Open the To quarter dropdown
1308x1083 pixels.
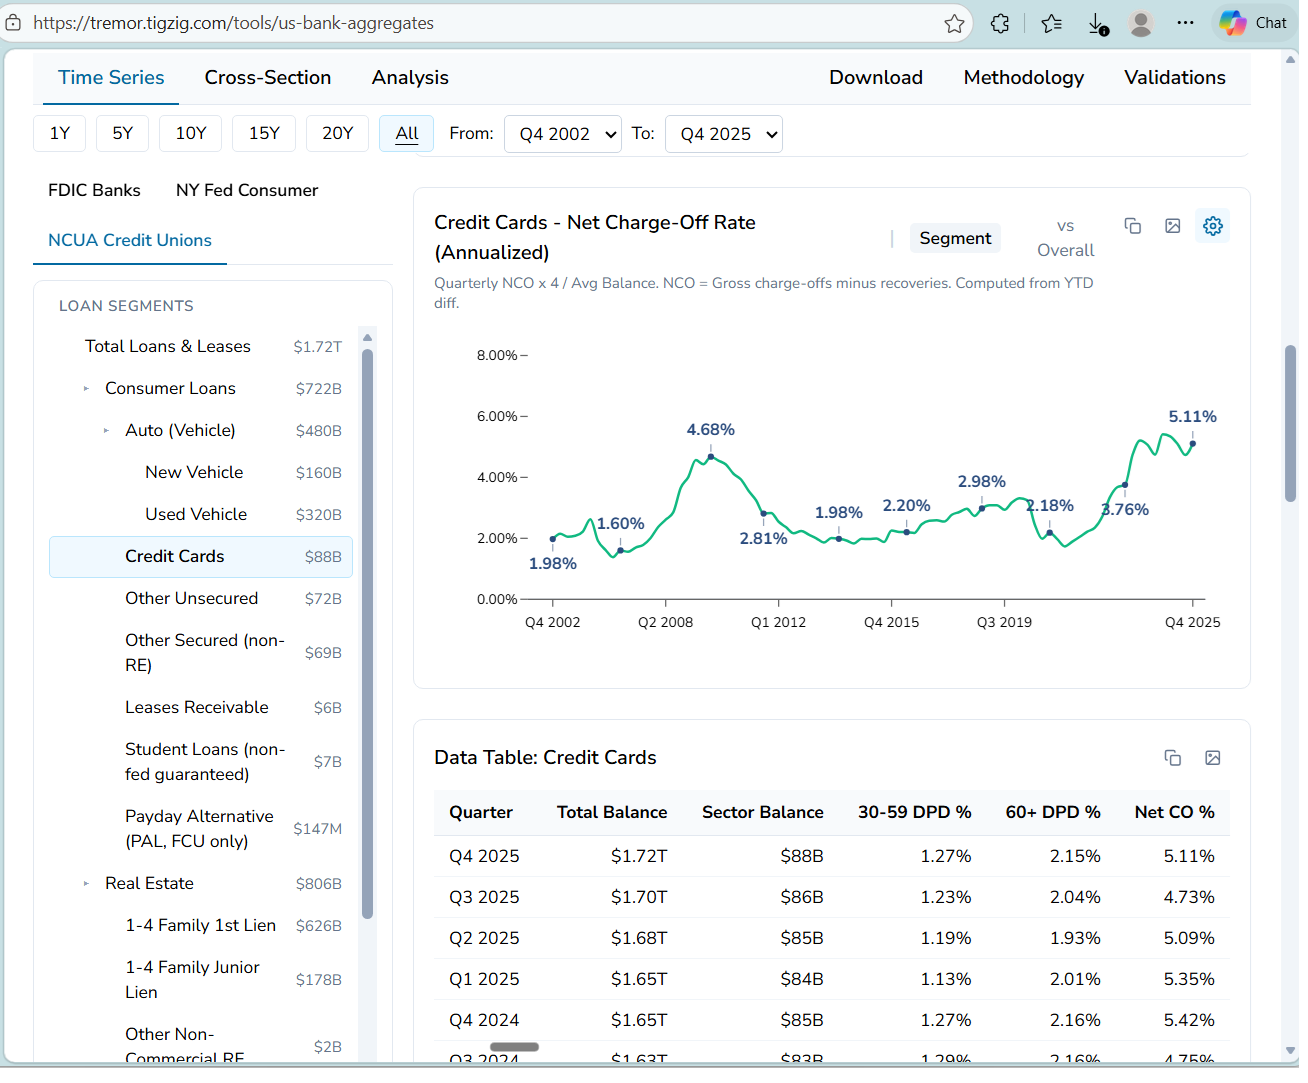724,134
